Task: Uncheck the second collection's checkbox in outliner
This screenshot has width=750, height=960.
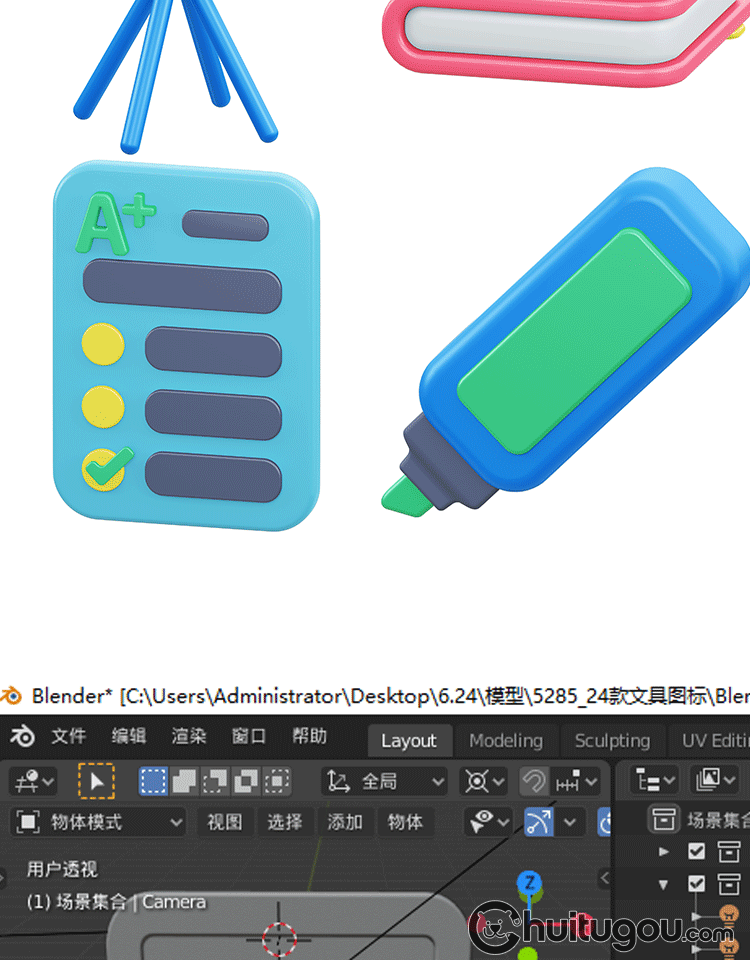Action: [697, 884]
